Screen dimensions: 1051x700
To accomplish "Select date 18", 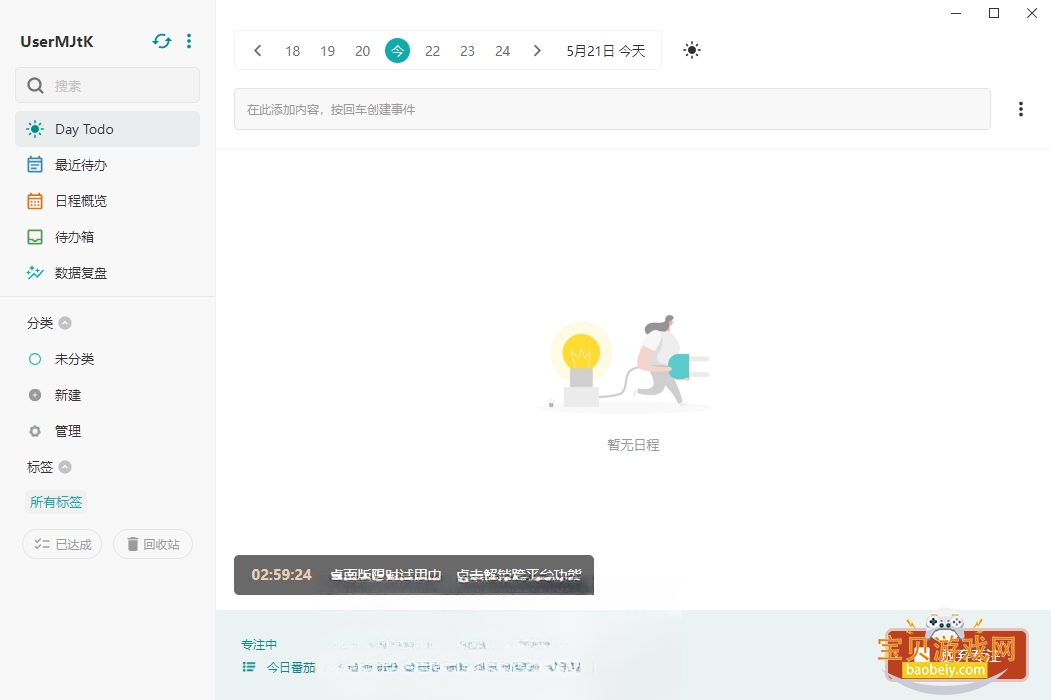I will coord(292,51).
